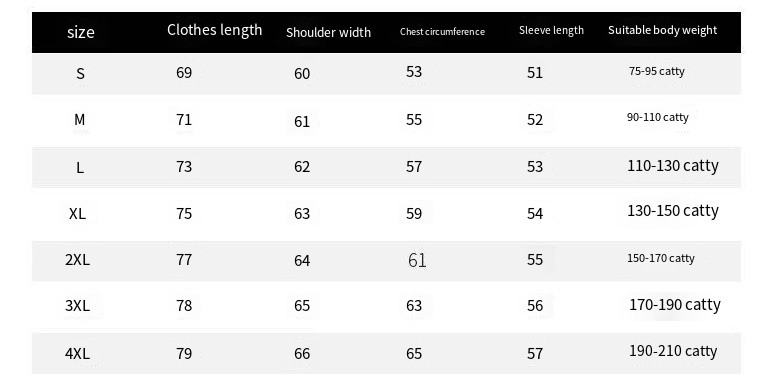This screenshot has height=378, width=784.
Task: Select the 2XL size label
Action: pyautogui.click(x=78, y=260)
